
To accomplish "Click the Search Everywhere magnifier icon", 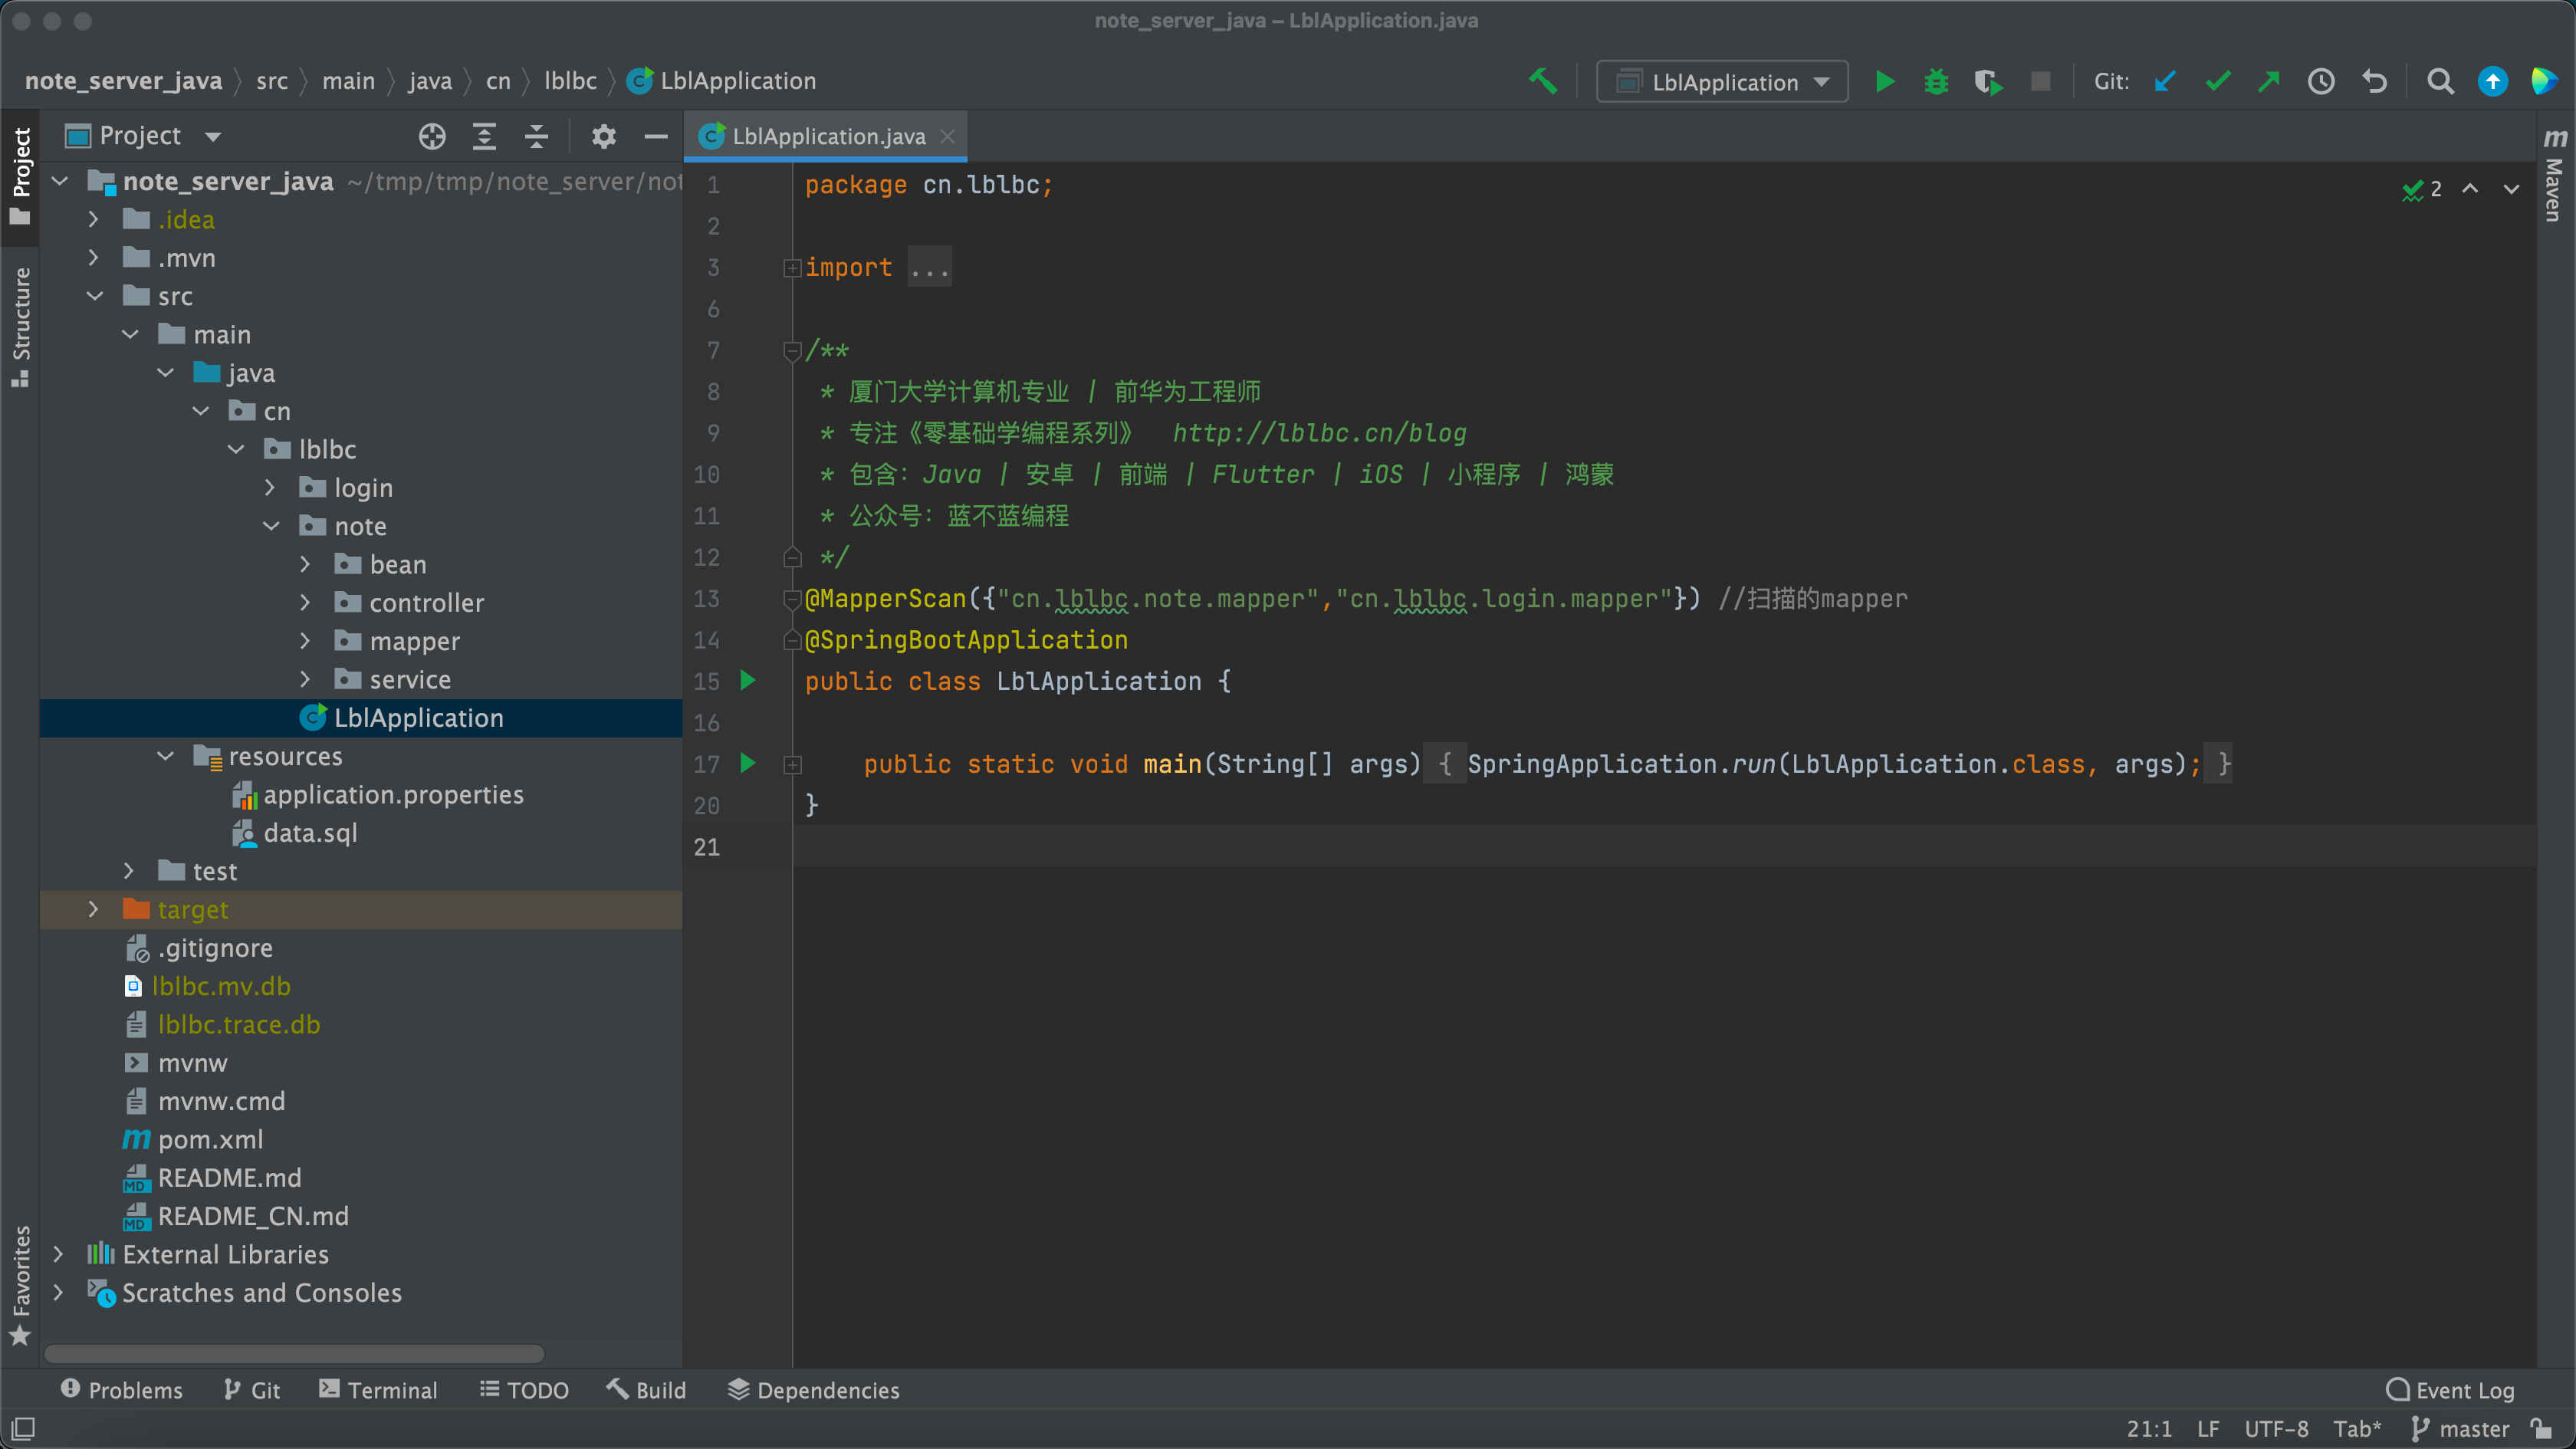I will (2440, 81).
